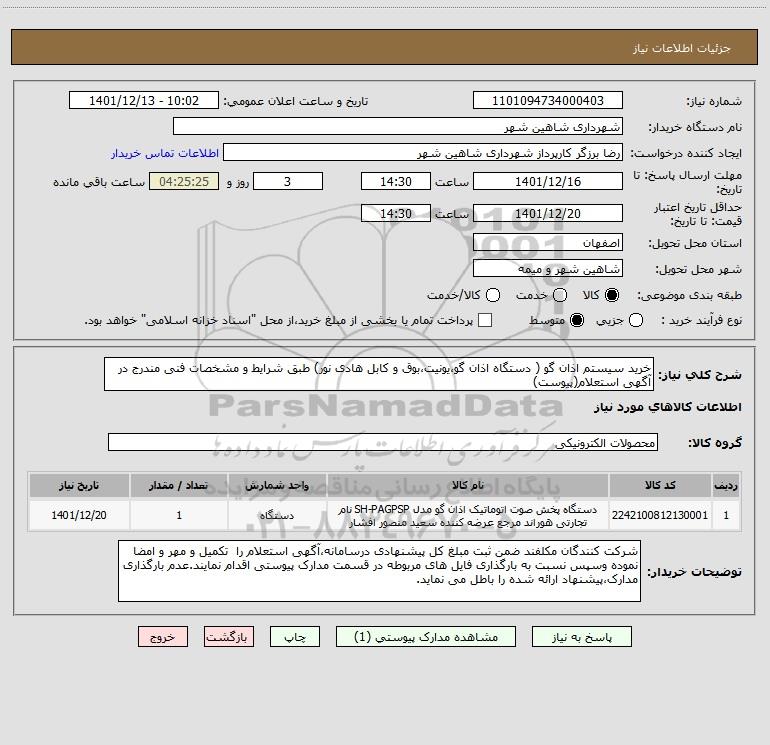The height and width of the screenshot is (745, 770).
Task: Click remaining days field showing 3
Action: [288, 181]
